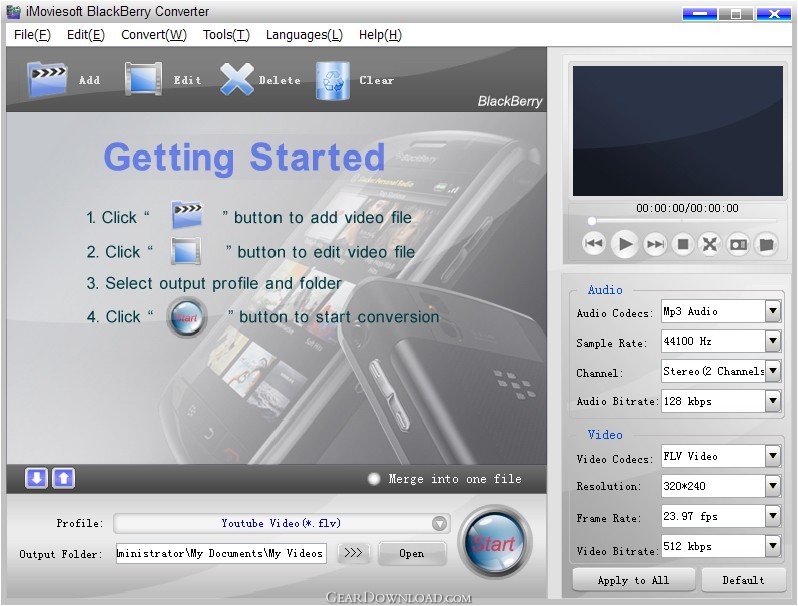Take a snapshot of the preview
This screenshot has width=798, height=606.
click(738, 244)
